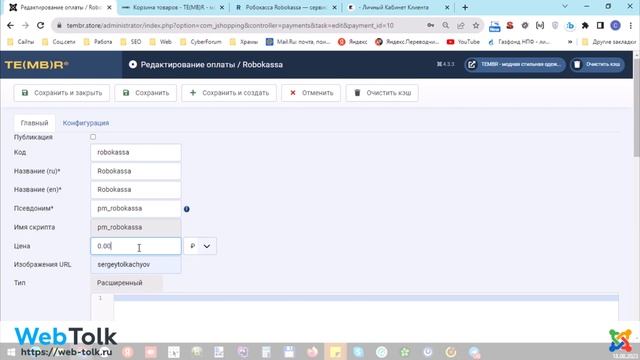The width and height of the screenshot is (640, 360).
Task: Open the blue 'b' extension icon
Action: click(x=570, y=25)
